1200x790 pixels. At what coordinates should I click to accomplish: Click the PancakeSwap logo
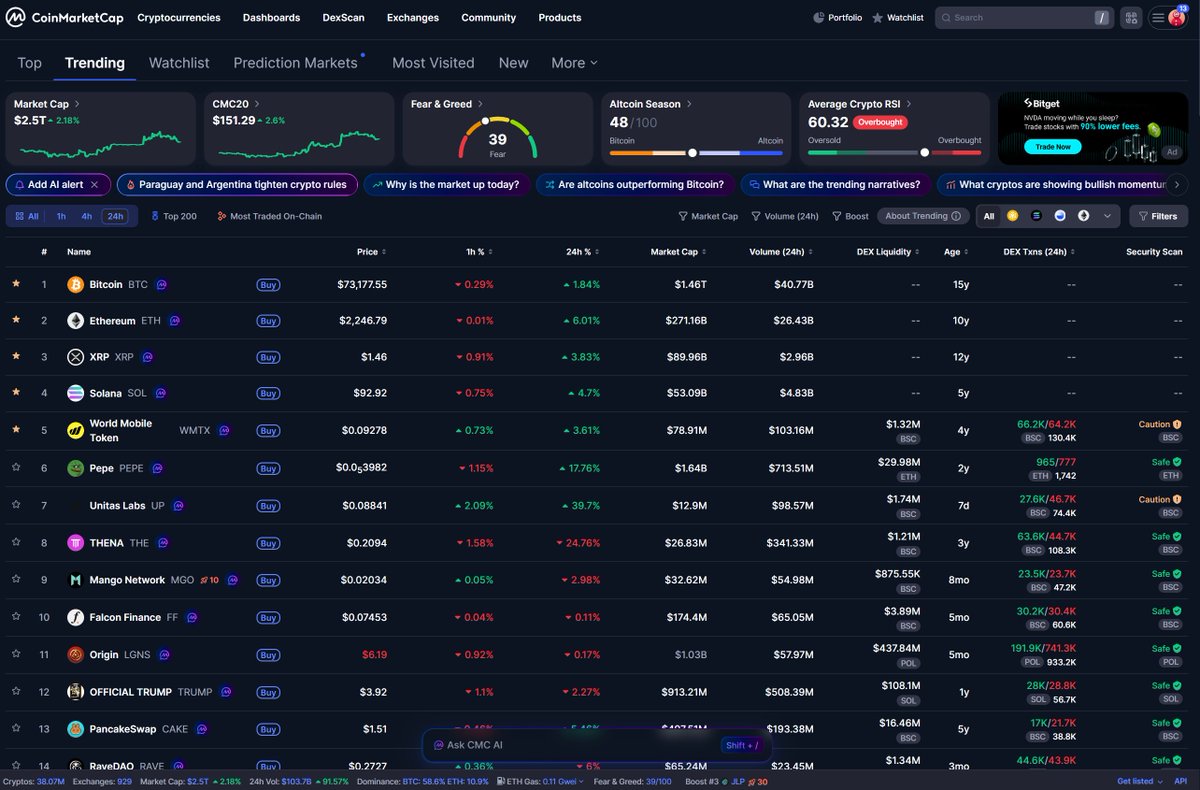coord(75,729)
